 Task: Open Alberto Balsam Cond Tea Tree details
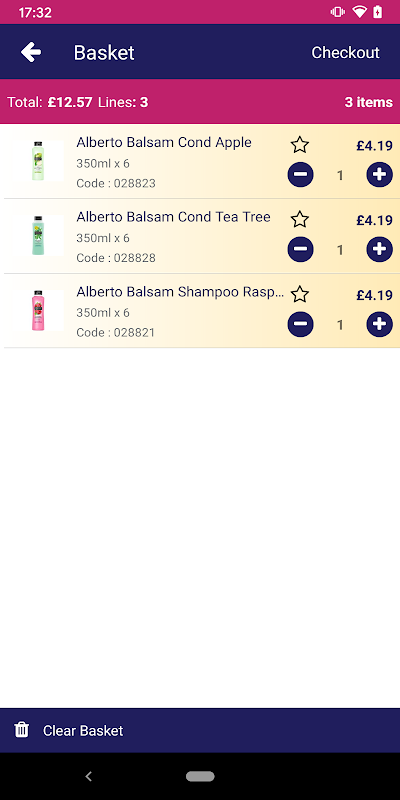173,217
